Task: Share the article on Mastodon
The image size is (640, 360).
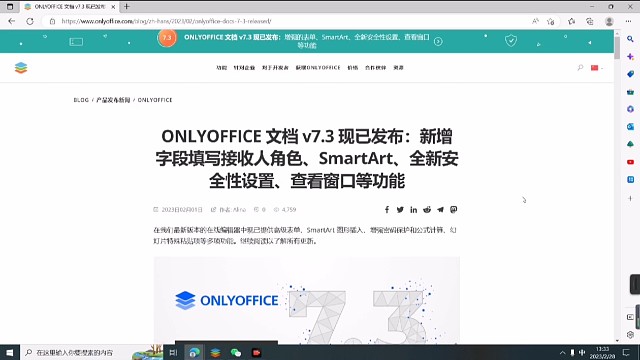Action: click(x=453, y=209)
